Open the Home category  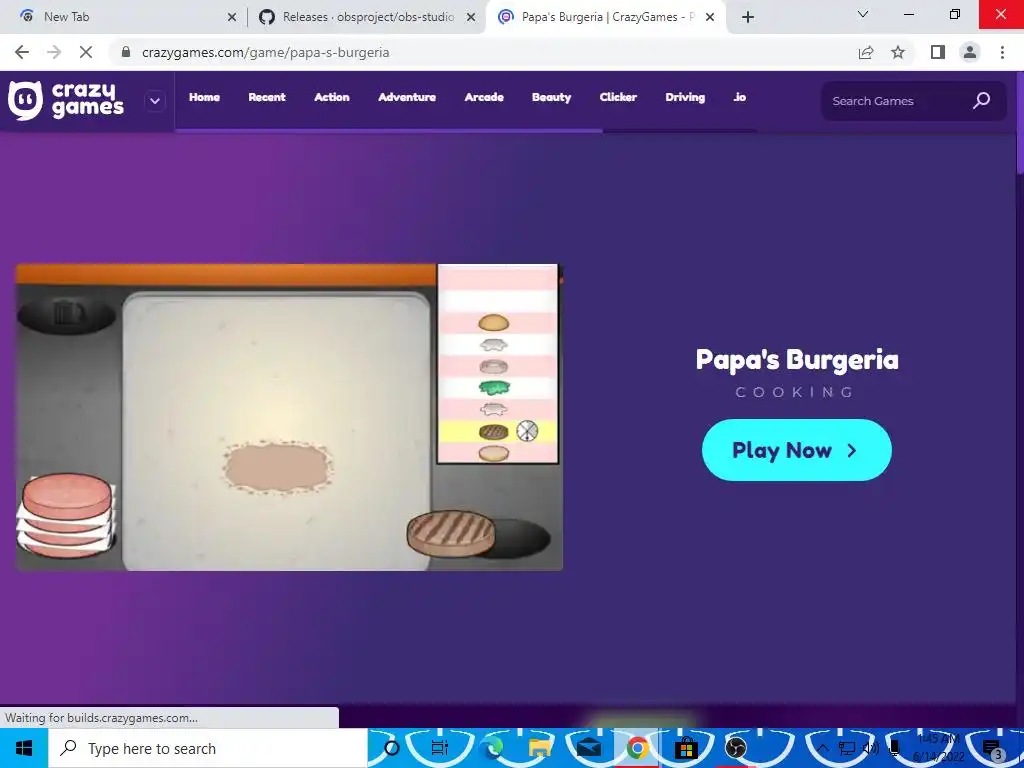(204, 97)
